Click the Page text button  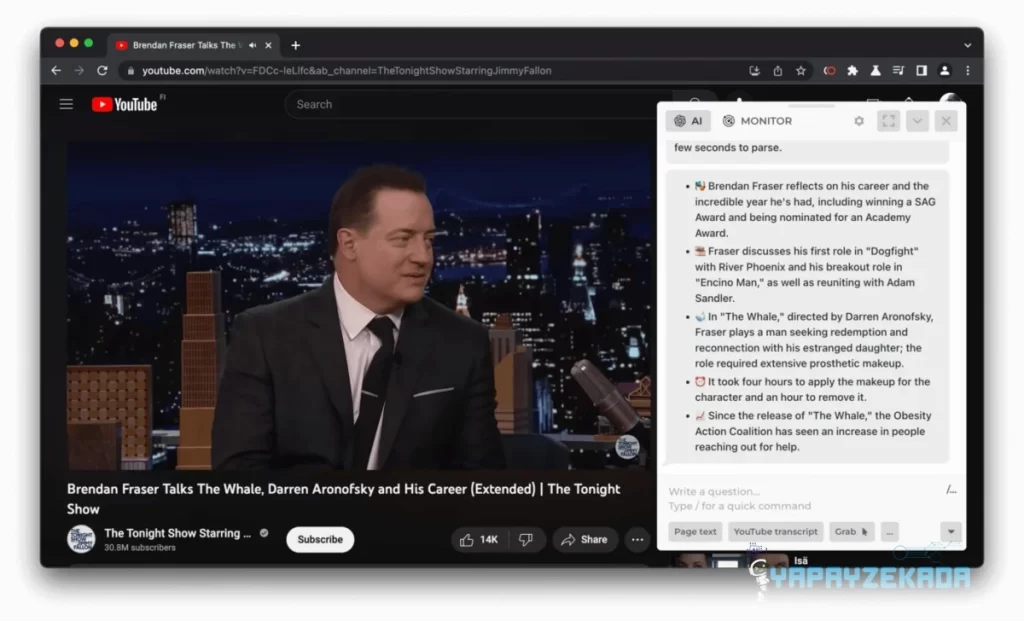pyautogui.click(x=695, y=532)
